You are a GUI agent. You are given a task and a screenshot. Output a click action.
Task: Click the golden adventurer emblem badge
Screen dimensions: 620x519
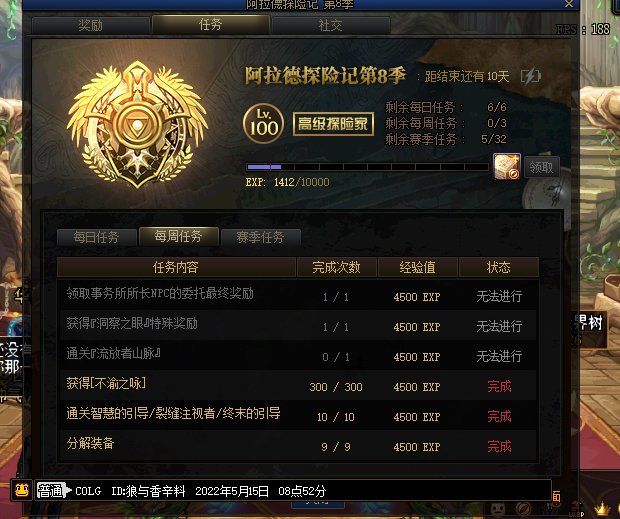[x=137, y=125]
